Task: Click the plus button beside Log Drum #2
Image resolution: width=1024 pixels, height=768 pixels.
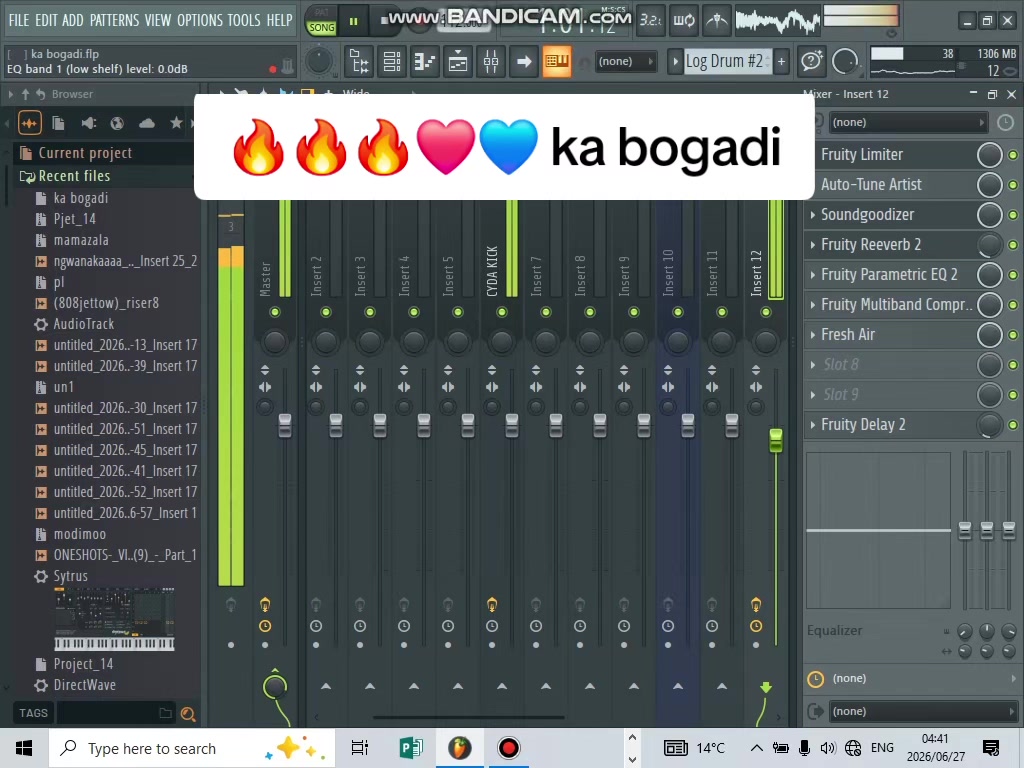Action: 781,62
